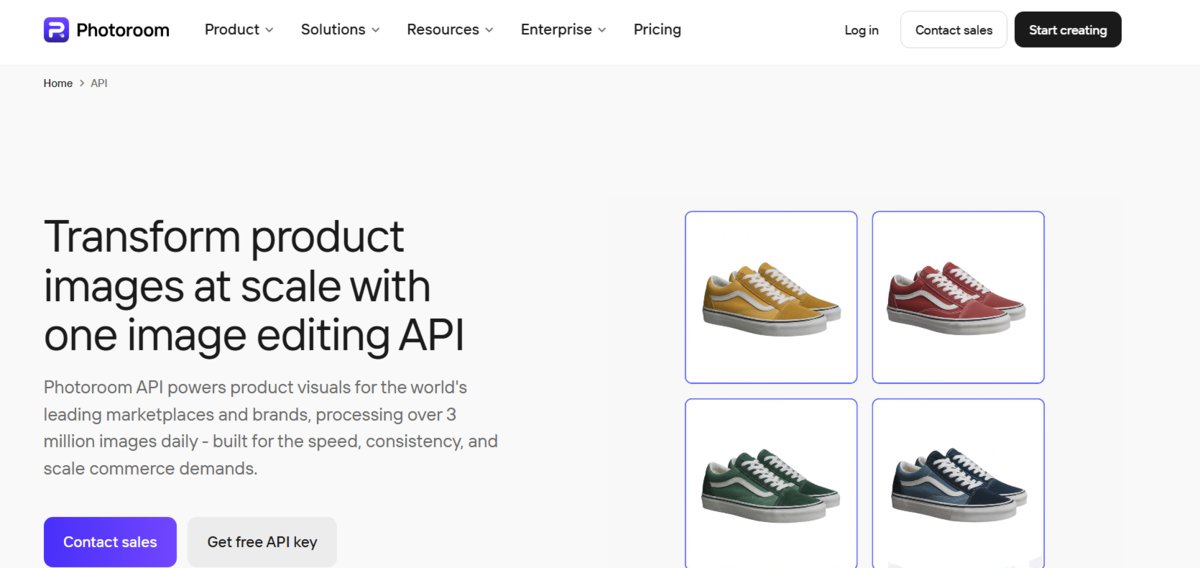Go to Home via breadcrumb

click(x=58, y=83)
